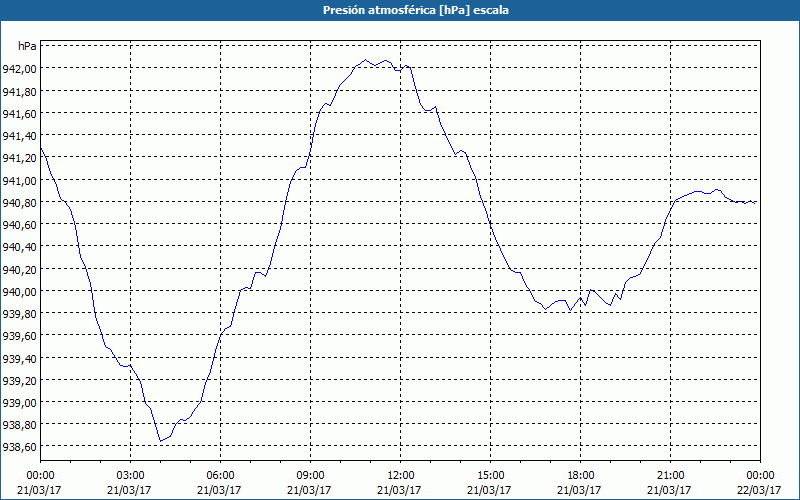Click the 06:00 time axis label
Screen dimensions: 800x500
[220, 476]
